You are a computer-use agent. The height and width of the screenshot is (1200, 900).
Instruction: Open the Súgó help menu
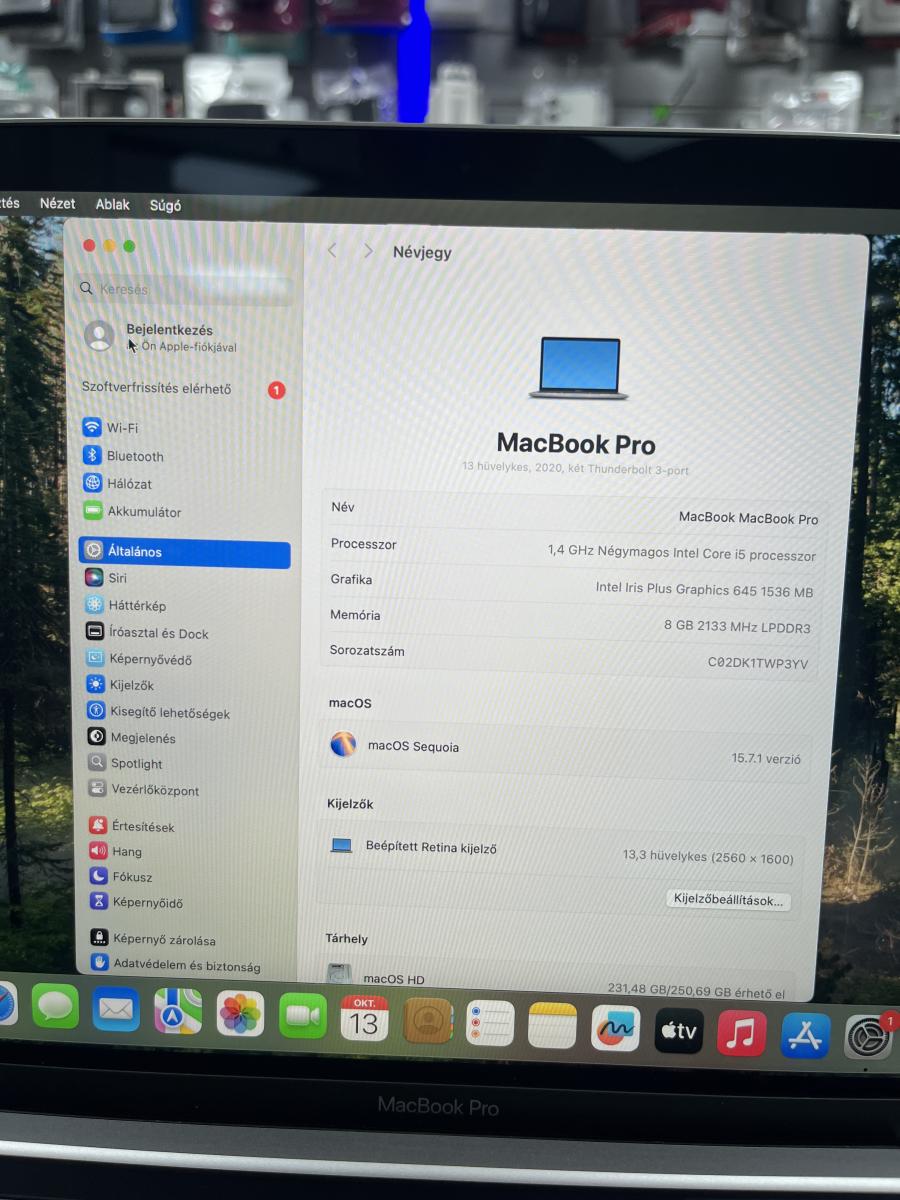click(x=165, y=206)
